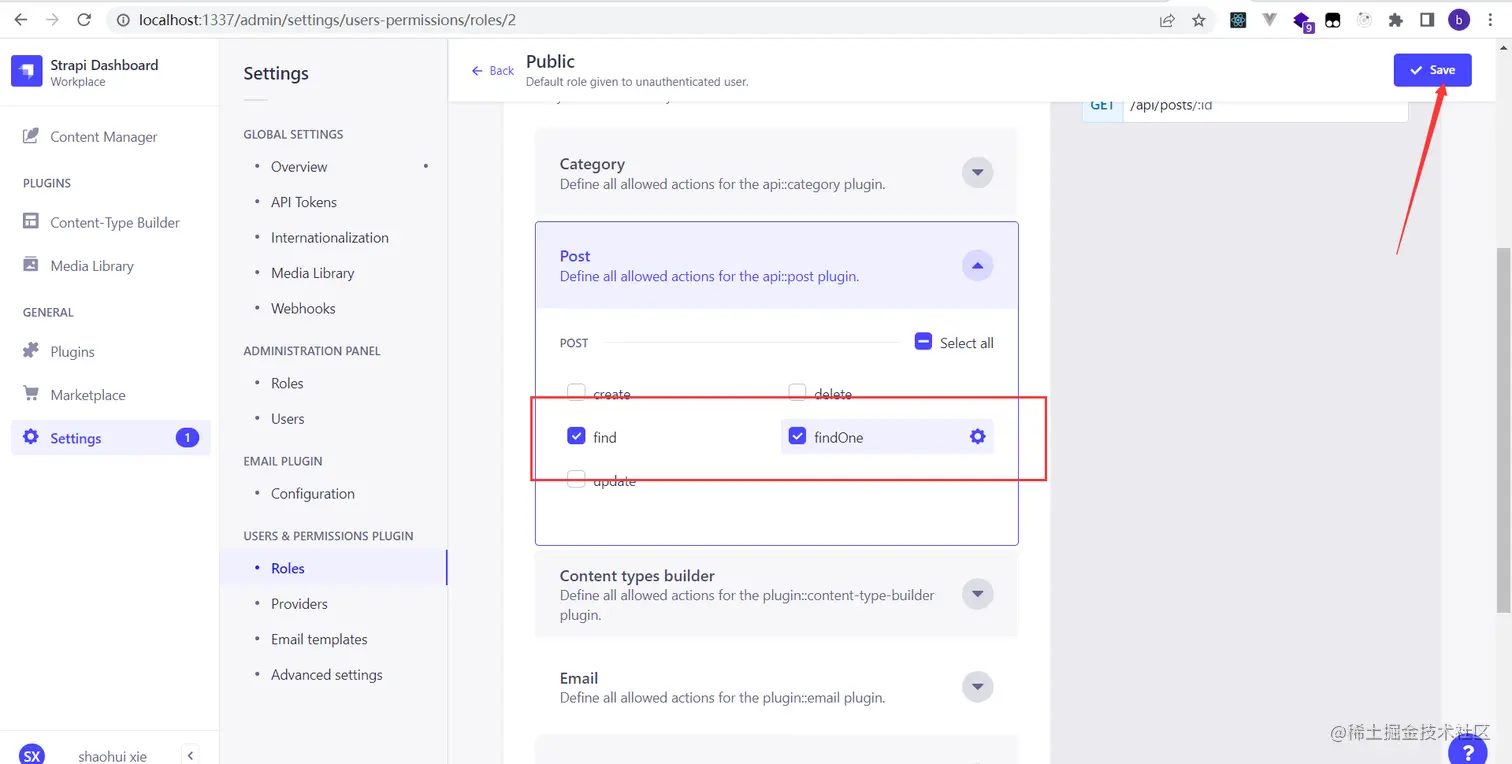Open Media Library via its icon
Viewport: 1512px width, 764px height.
coord(31,265)
